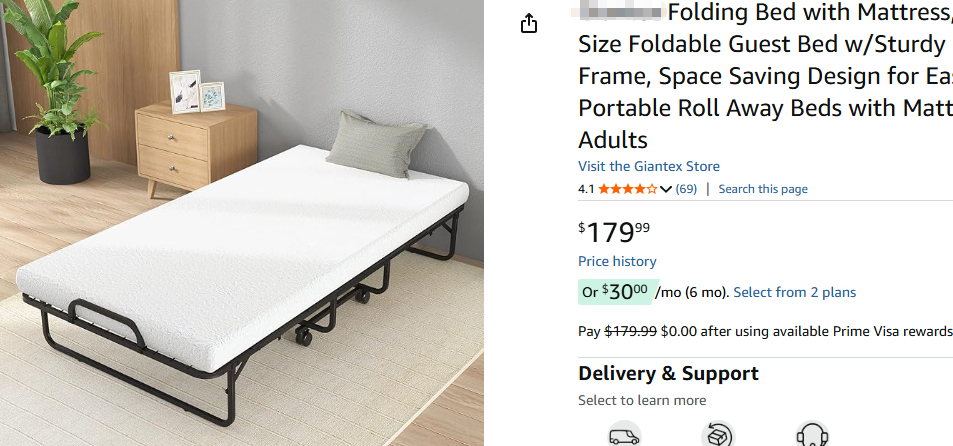Image resolution: width=953 pixels, height=446 pixels.
Task: Click the share icon beside the product image
Action: pos(530,24)
